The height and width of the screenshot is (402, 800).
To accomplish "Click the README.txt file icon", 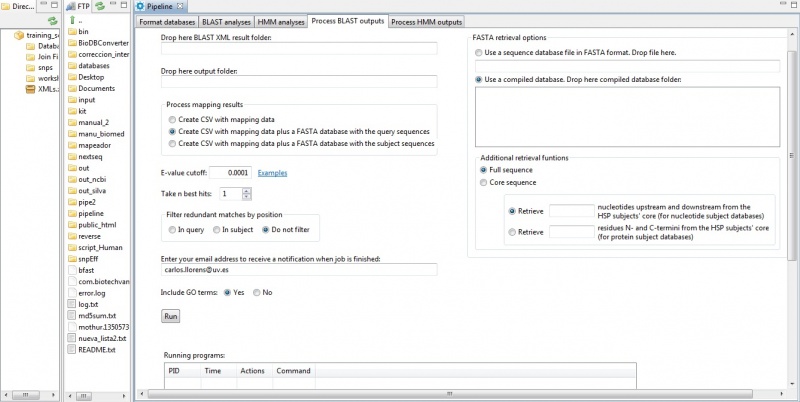I will [x=71, y=351].
